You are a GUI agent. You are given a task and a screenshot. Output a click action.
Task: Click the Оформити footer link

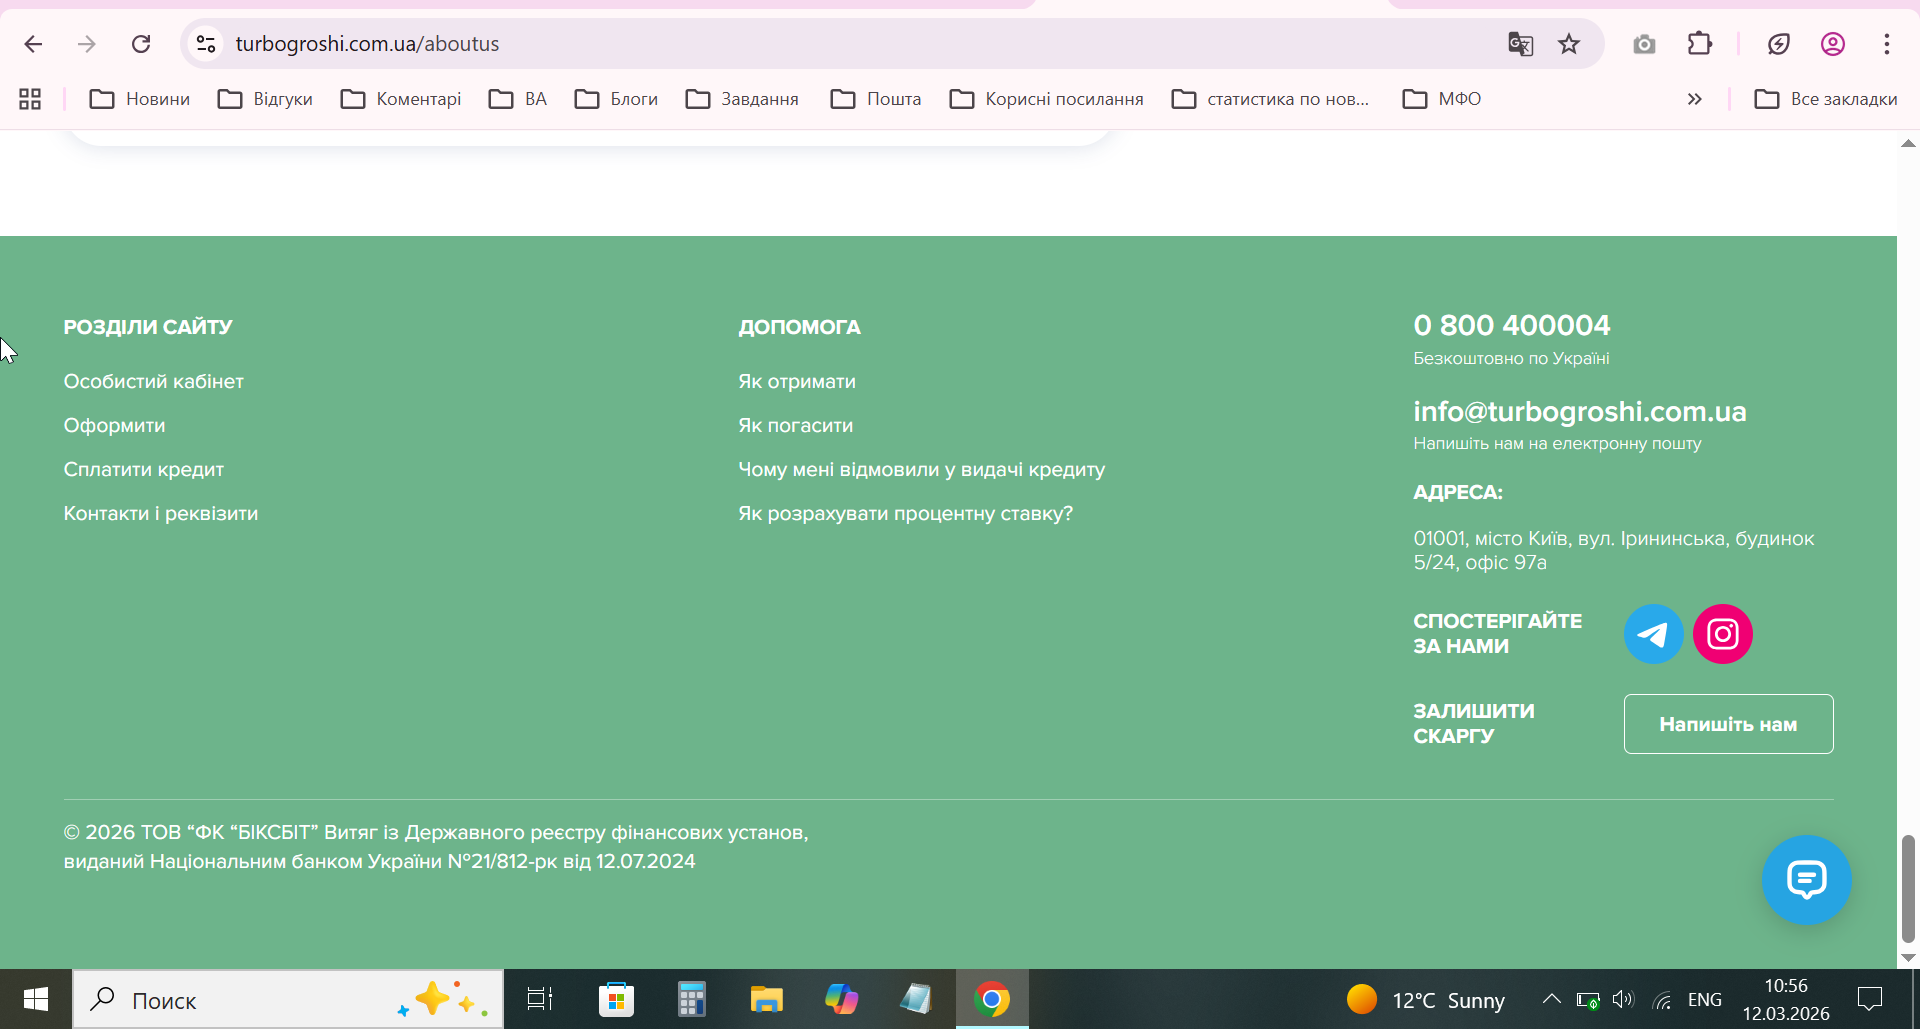[x=115, y=425]
